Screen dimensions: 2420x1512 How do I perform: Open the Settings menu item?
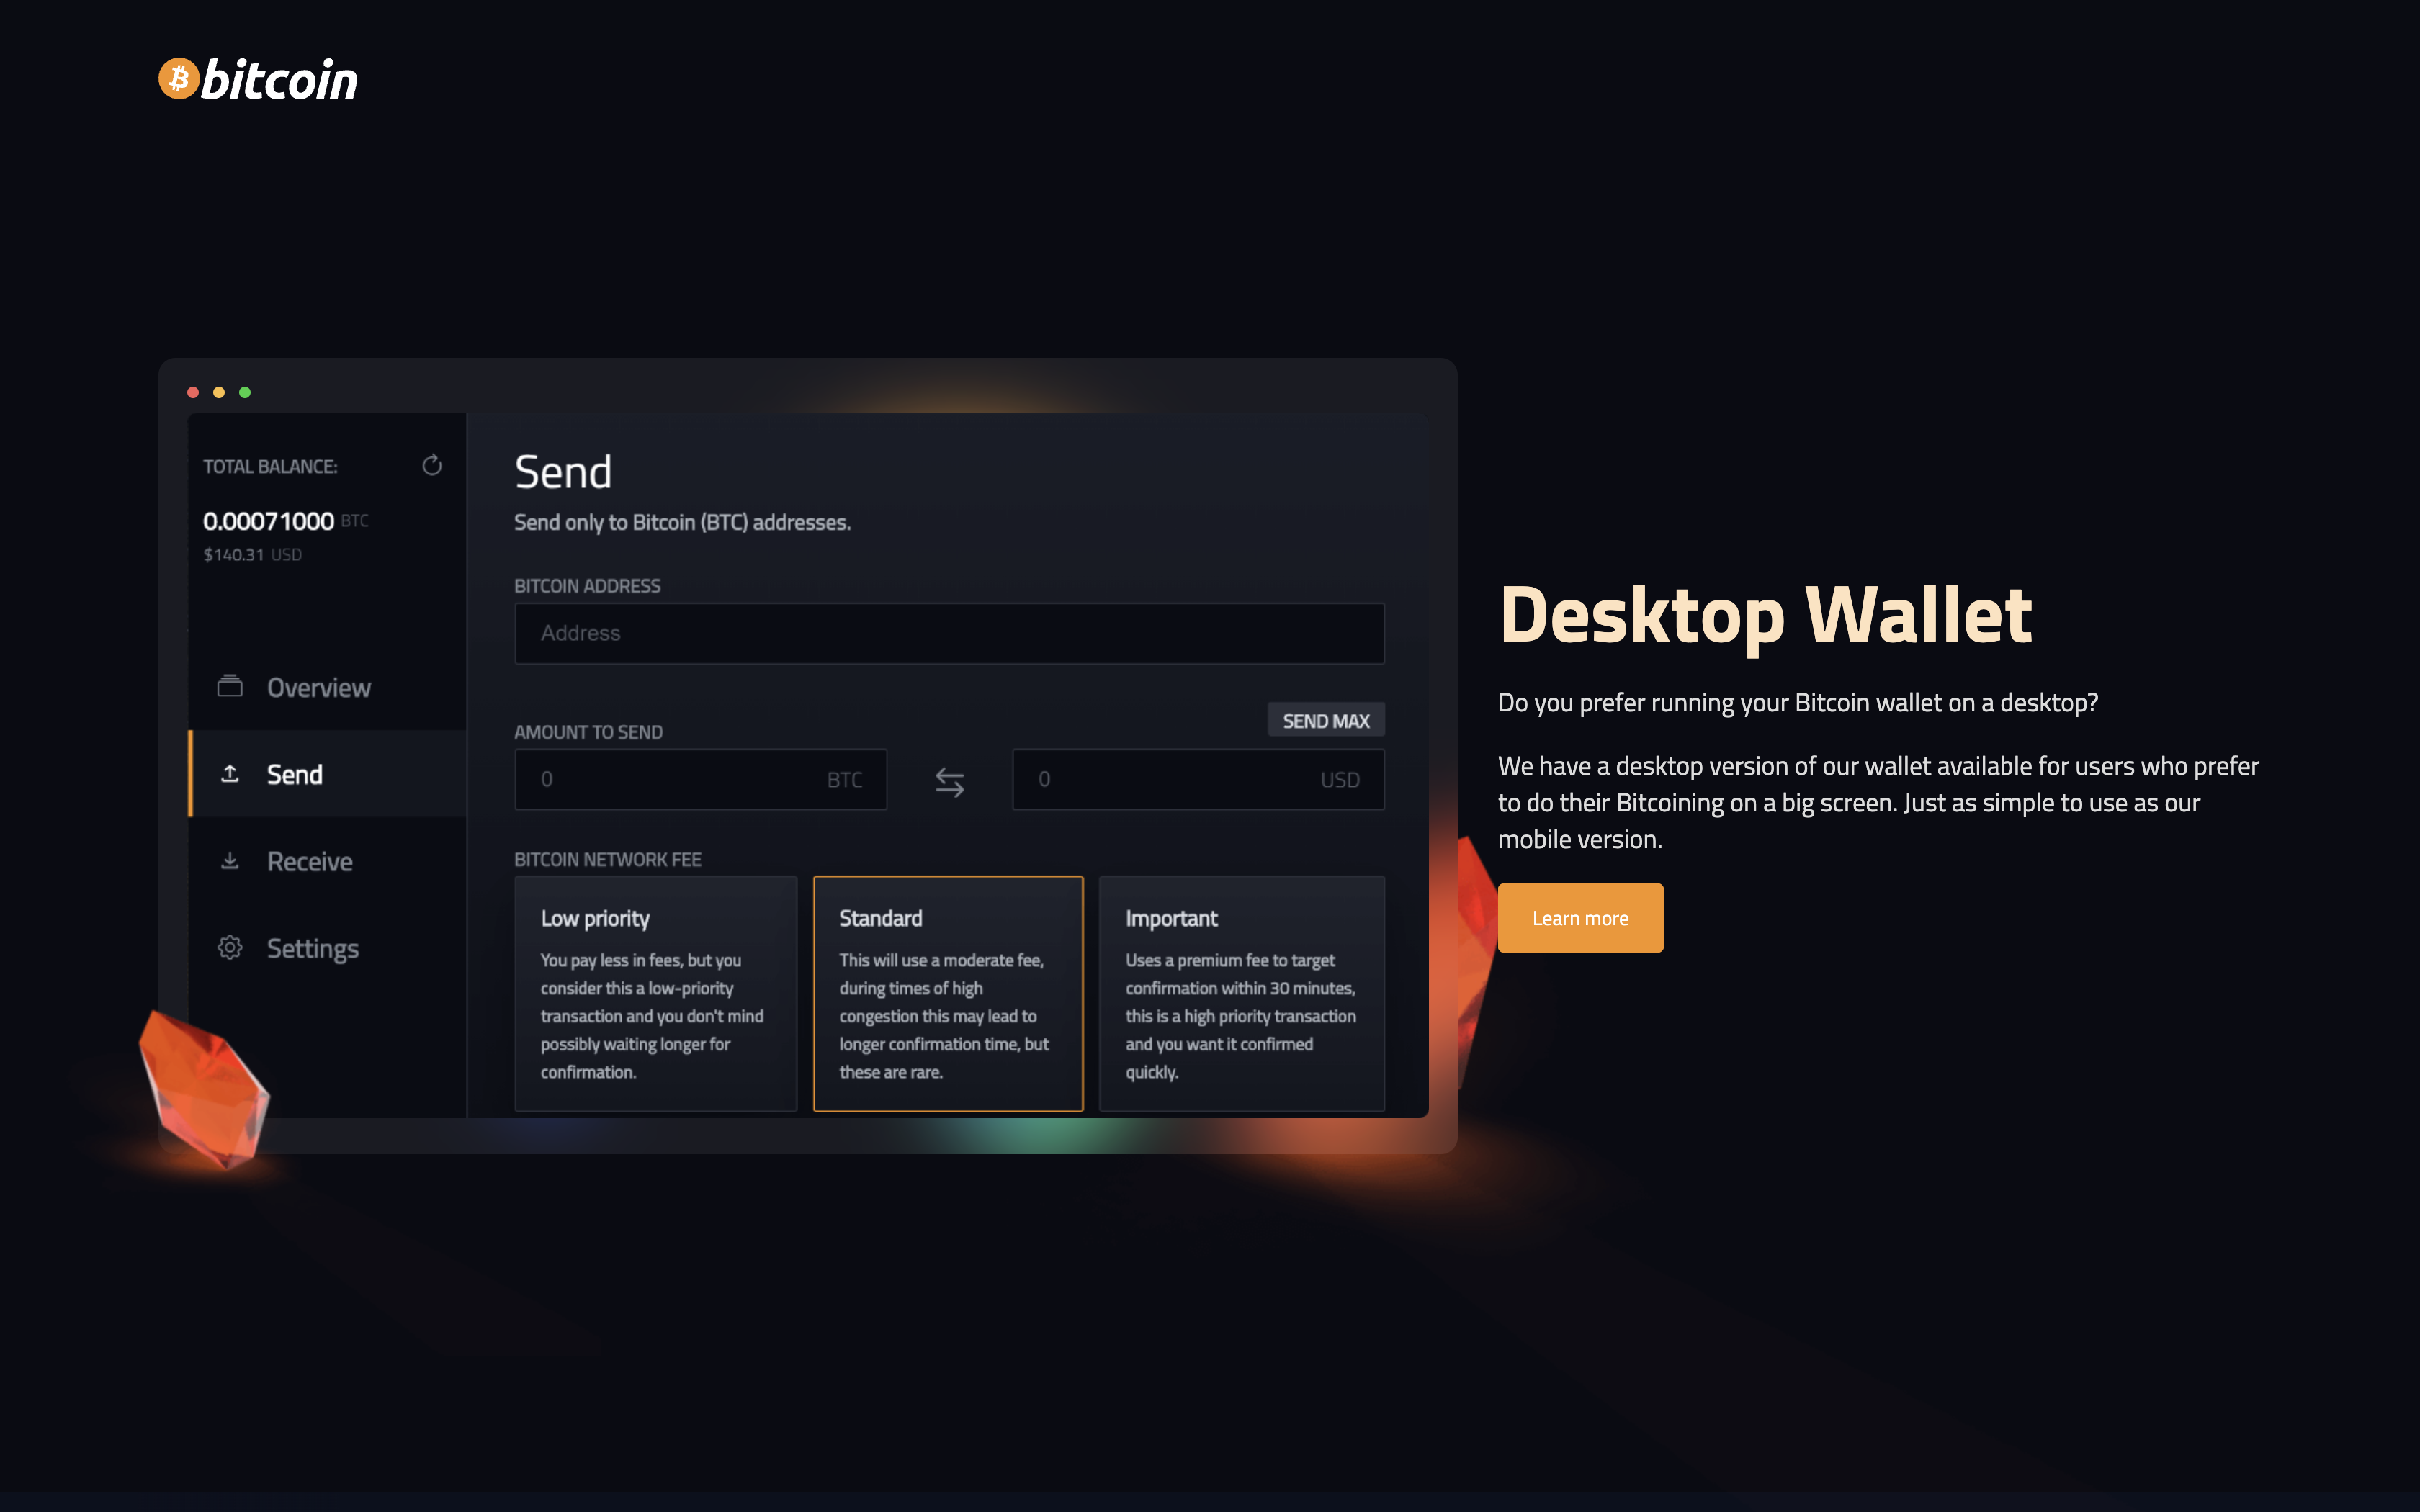[x=312, y=948]
